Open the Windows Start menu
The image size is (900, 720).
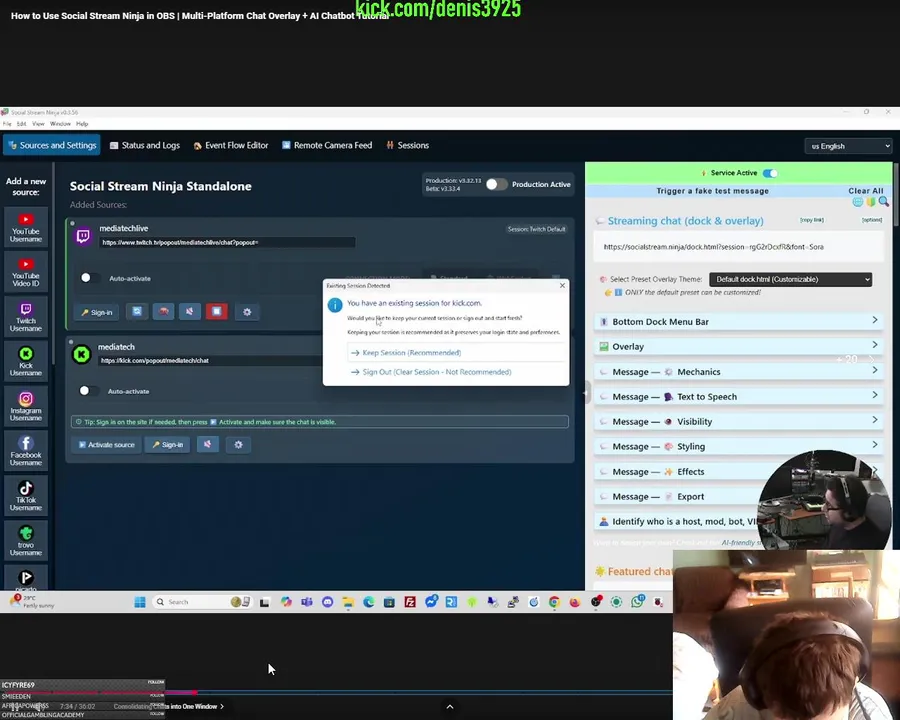pos(139,602)
